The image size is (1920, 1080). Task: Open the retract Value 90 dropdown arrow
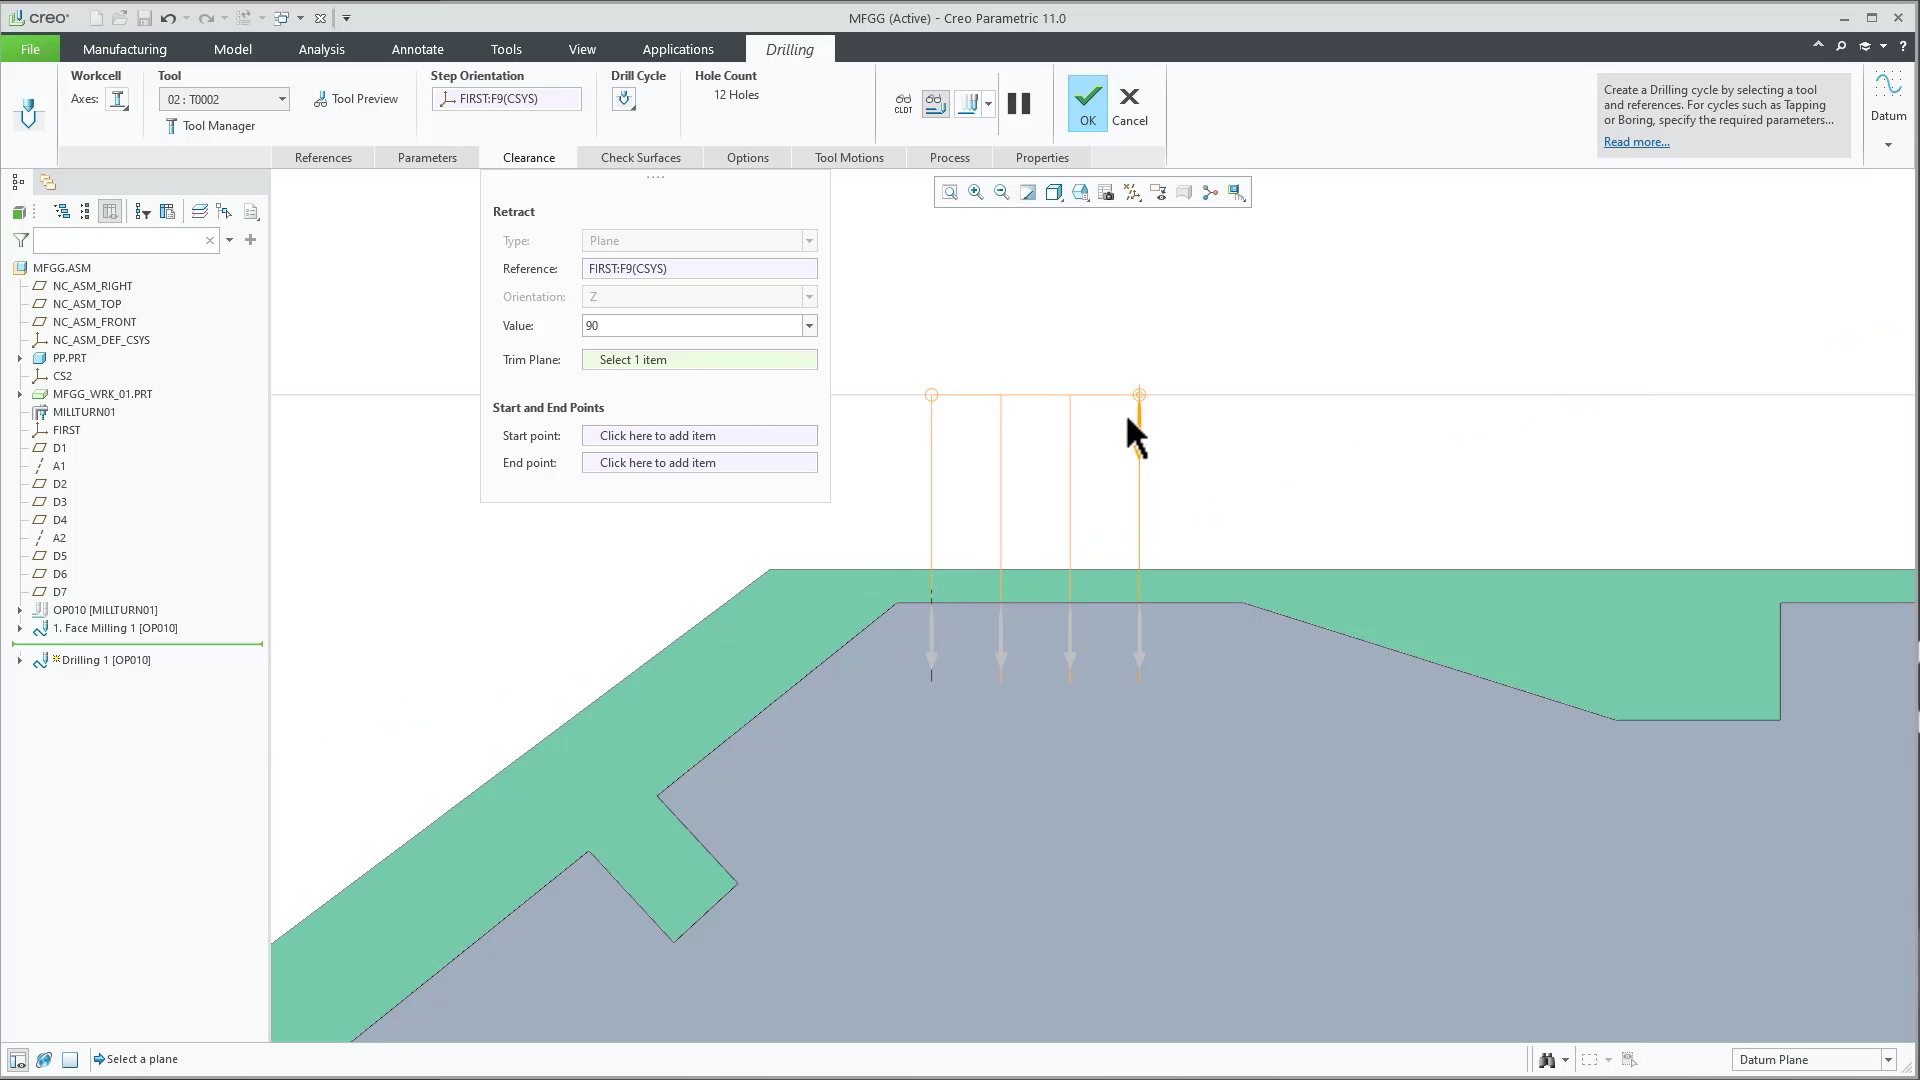[809, 326]
